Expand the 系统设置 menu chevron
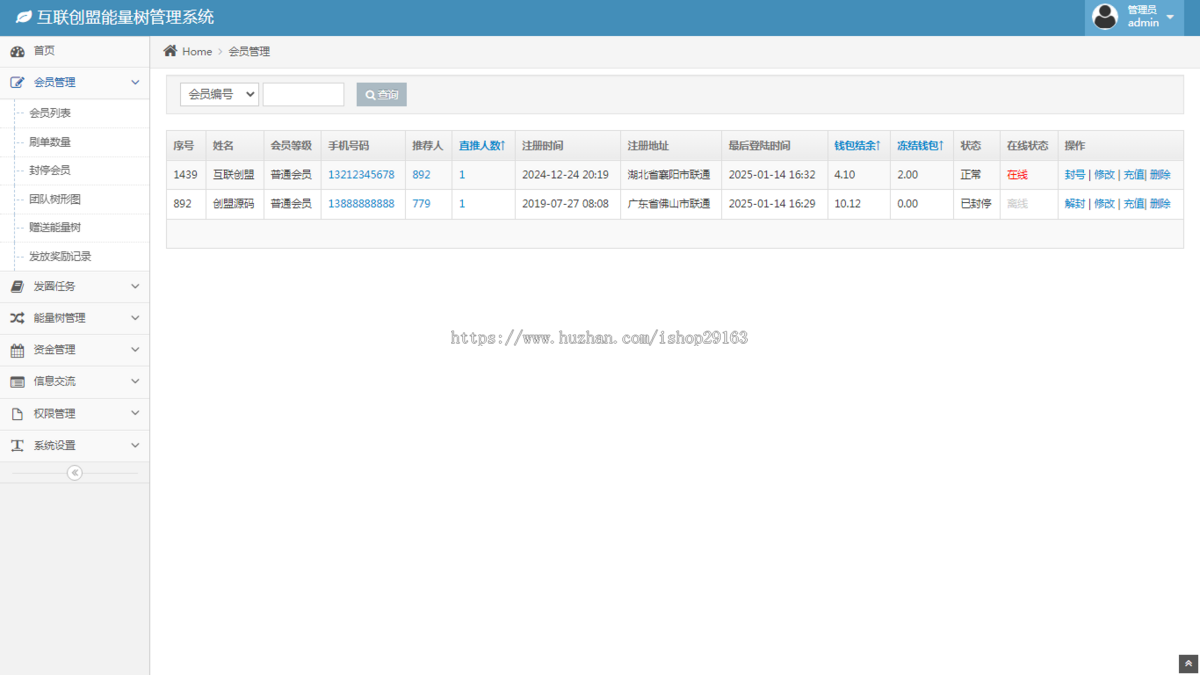The width and height of the screenshot is (1200, 675). click(x=135, y=446)
